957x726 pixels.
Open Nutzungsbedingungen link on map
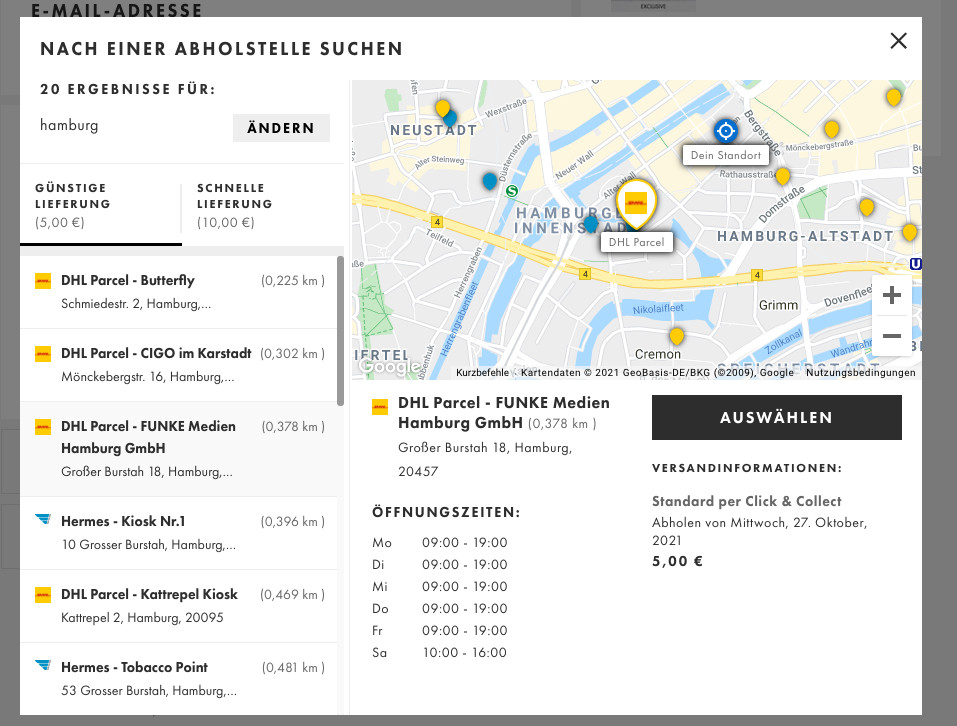pyautogui.click(x=861, y=373)
